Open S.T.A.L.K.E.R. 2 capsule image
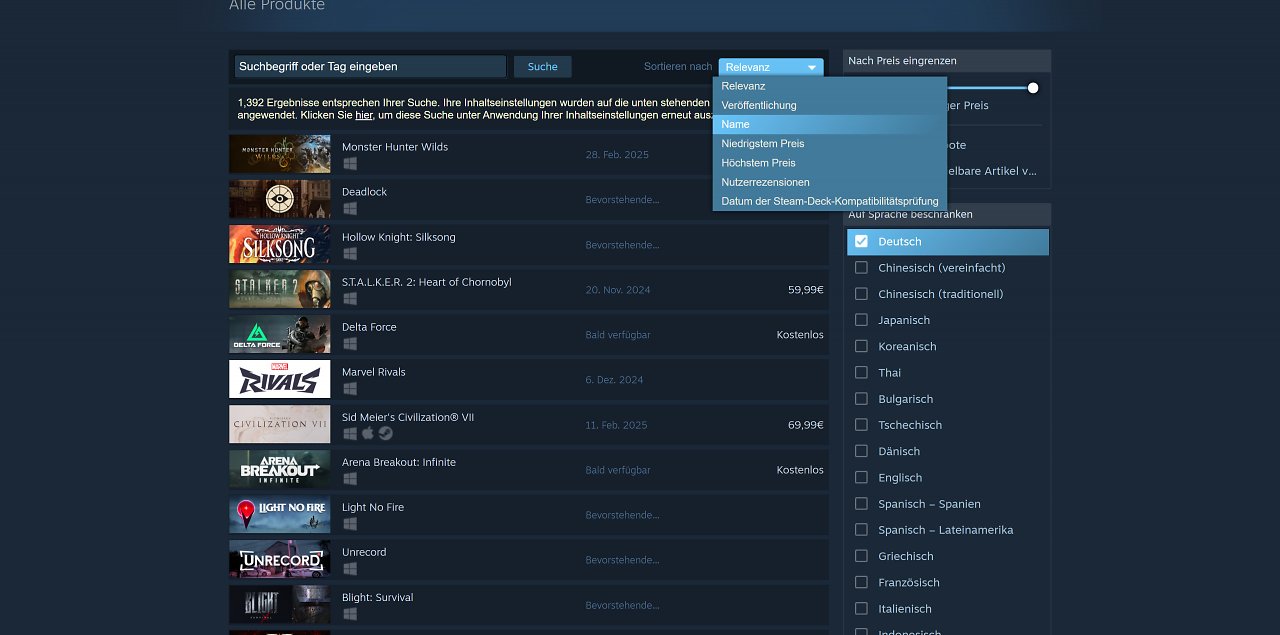 (279, 289)
